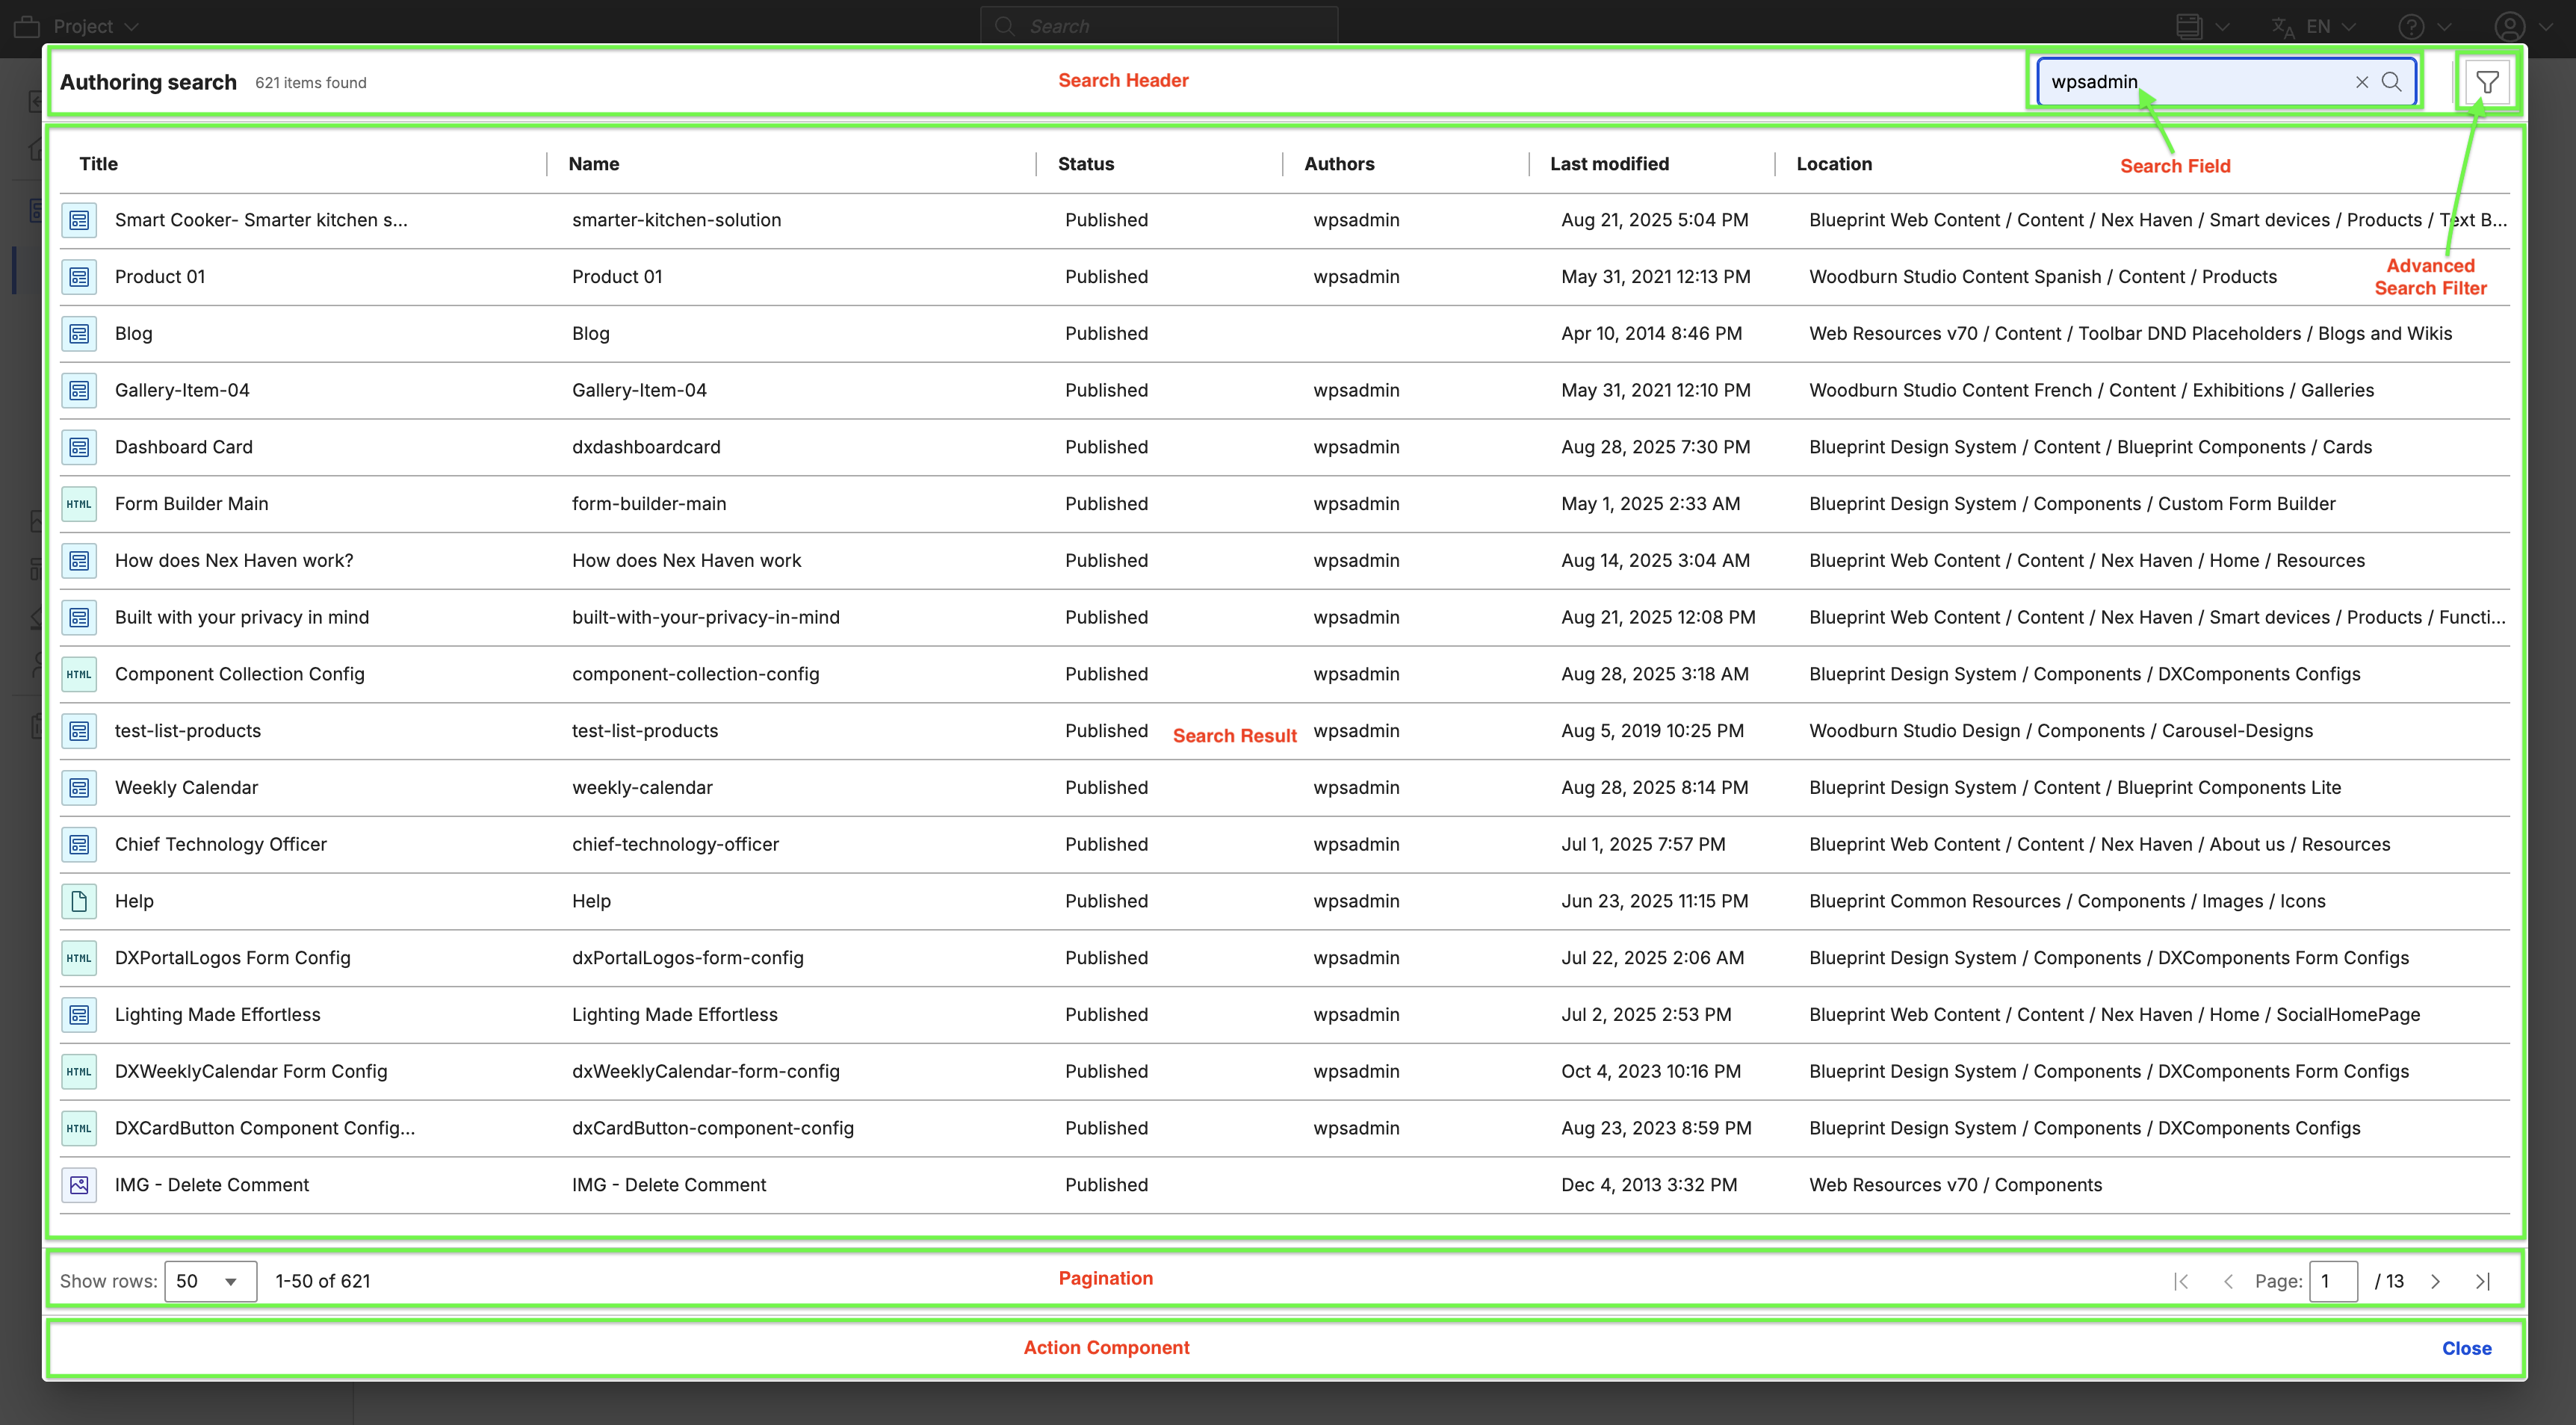The width and height of the screenshot is (2576, 1425).
Task: Click the file icon beside Help row
Action: pyautogui.click(x=79, y=901)
